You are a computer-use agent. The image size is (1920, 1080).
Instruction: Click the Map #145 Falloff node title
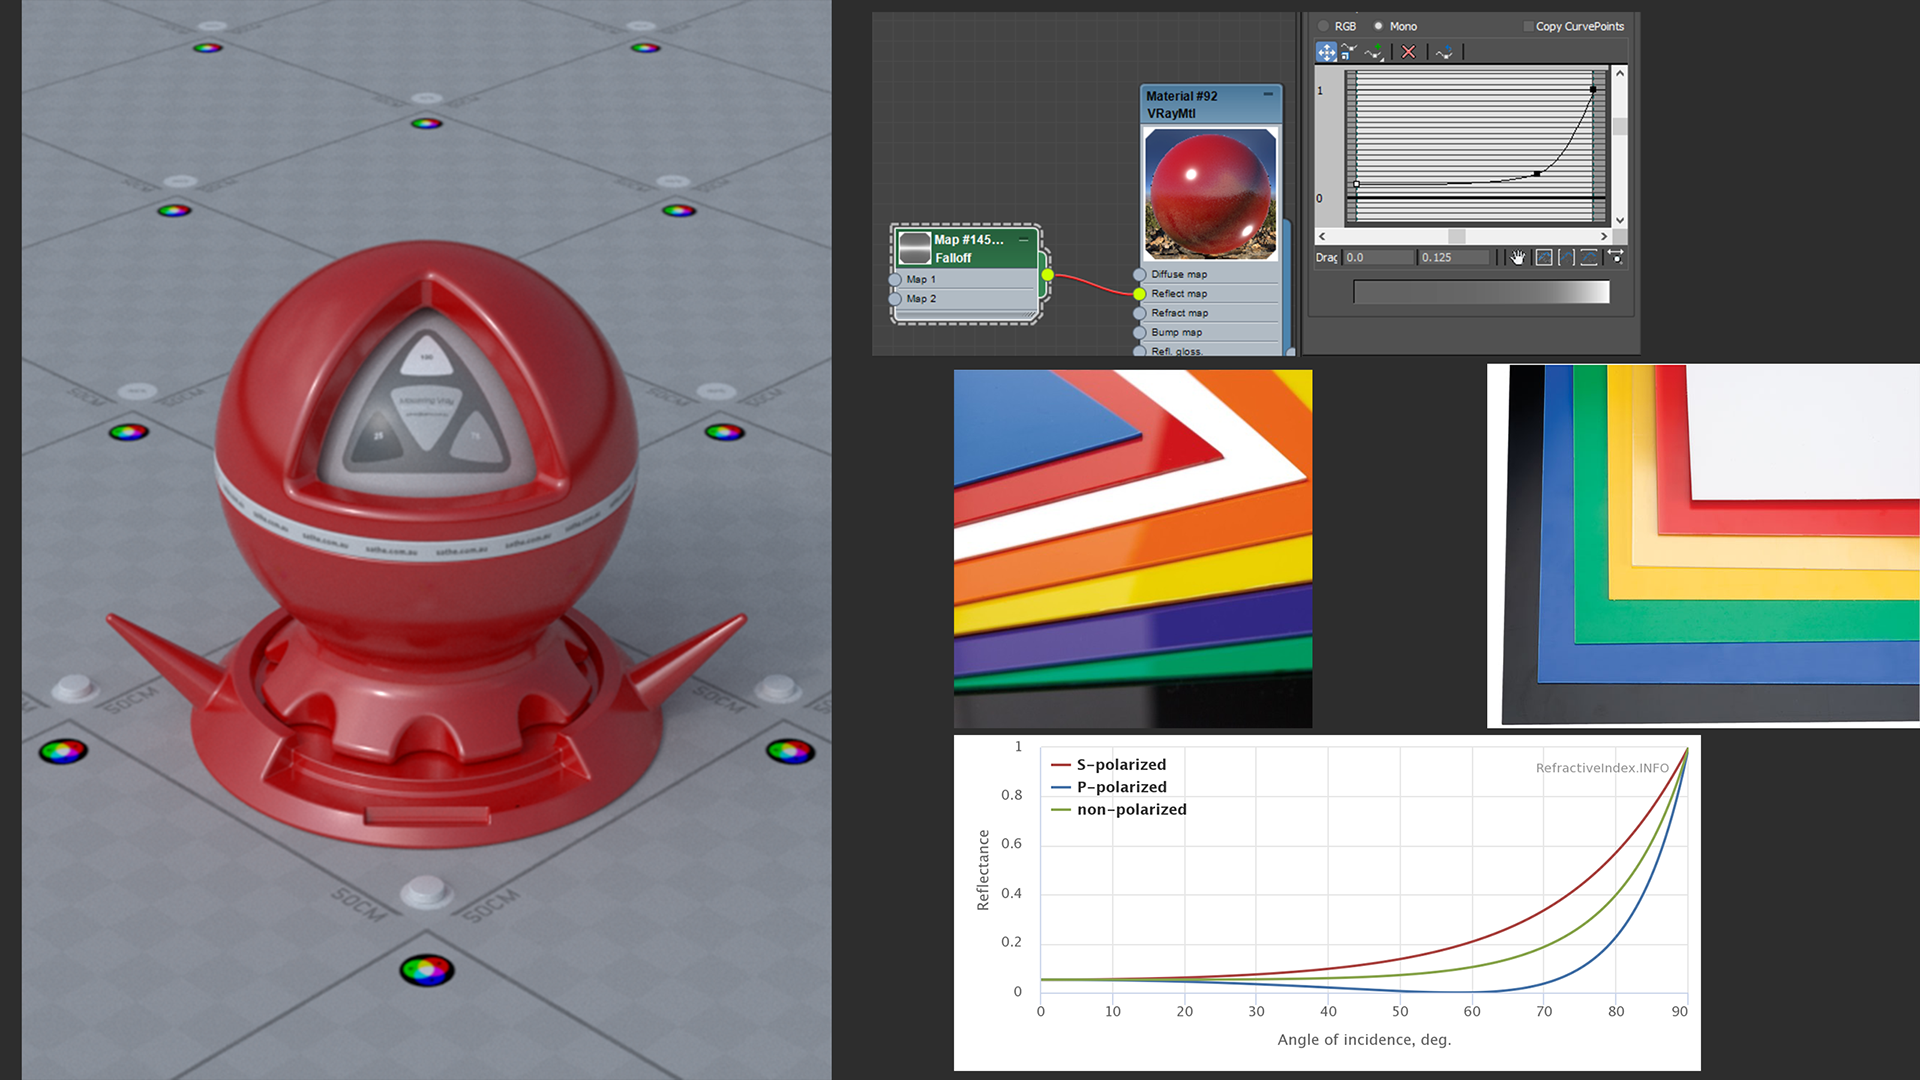point(968,249)
